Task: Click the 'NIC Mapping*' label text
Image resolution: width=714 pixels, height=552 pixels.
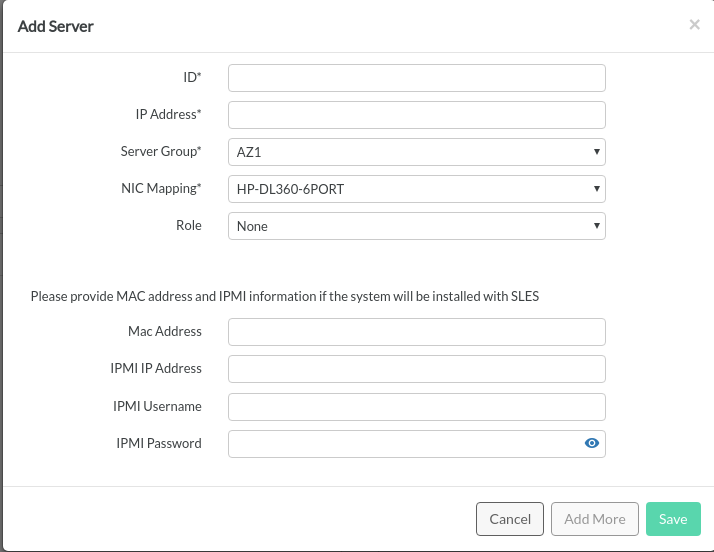Action: pos(160,189)
